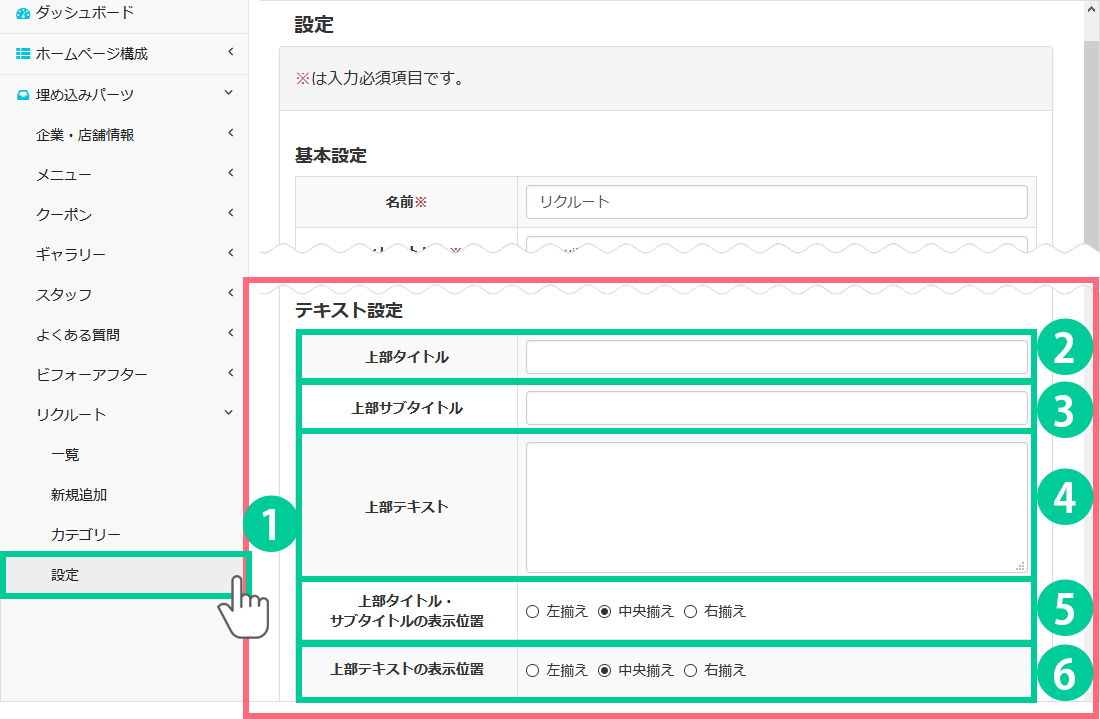Go to 新規追加 under リクルート

[x=78, y=494]
